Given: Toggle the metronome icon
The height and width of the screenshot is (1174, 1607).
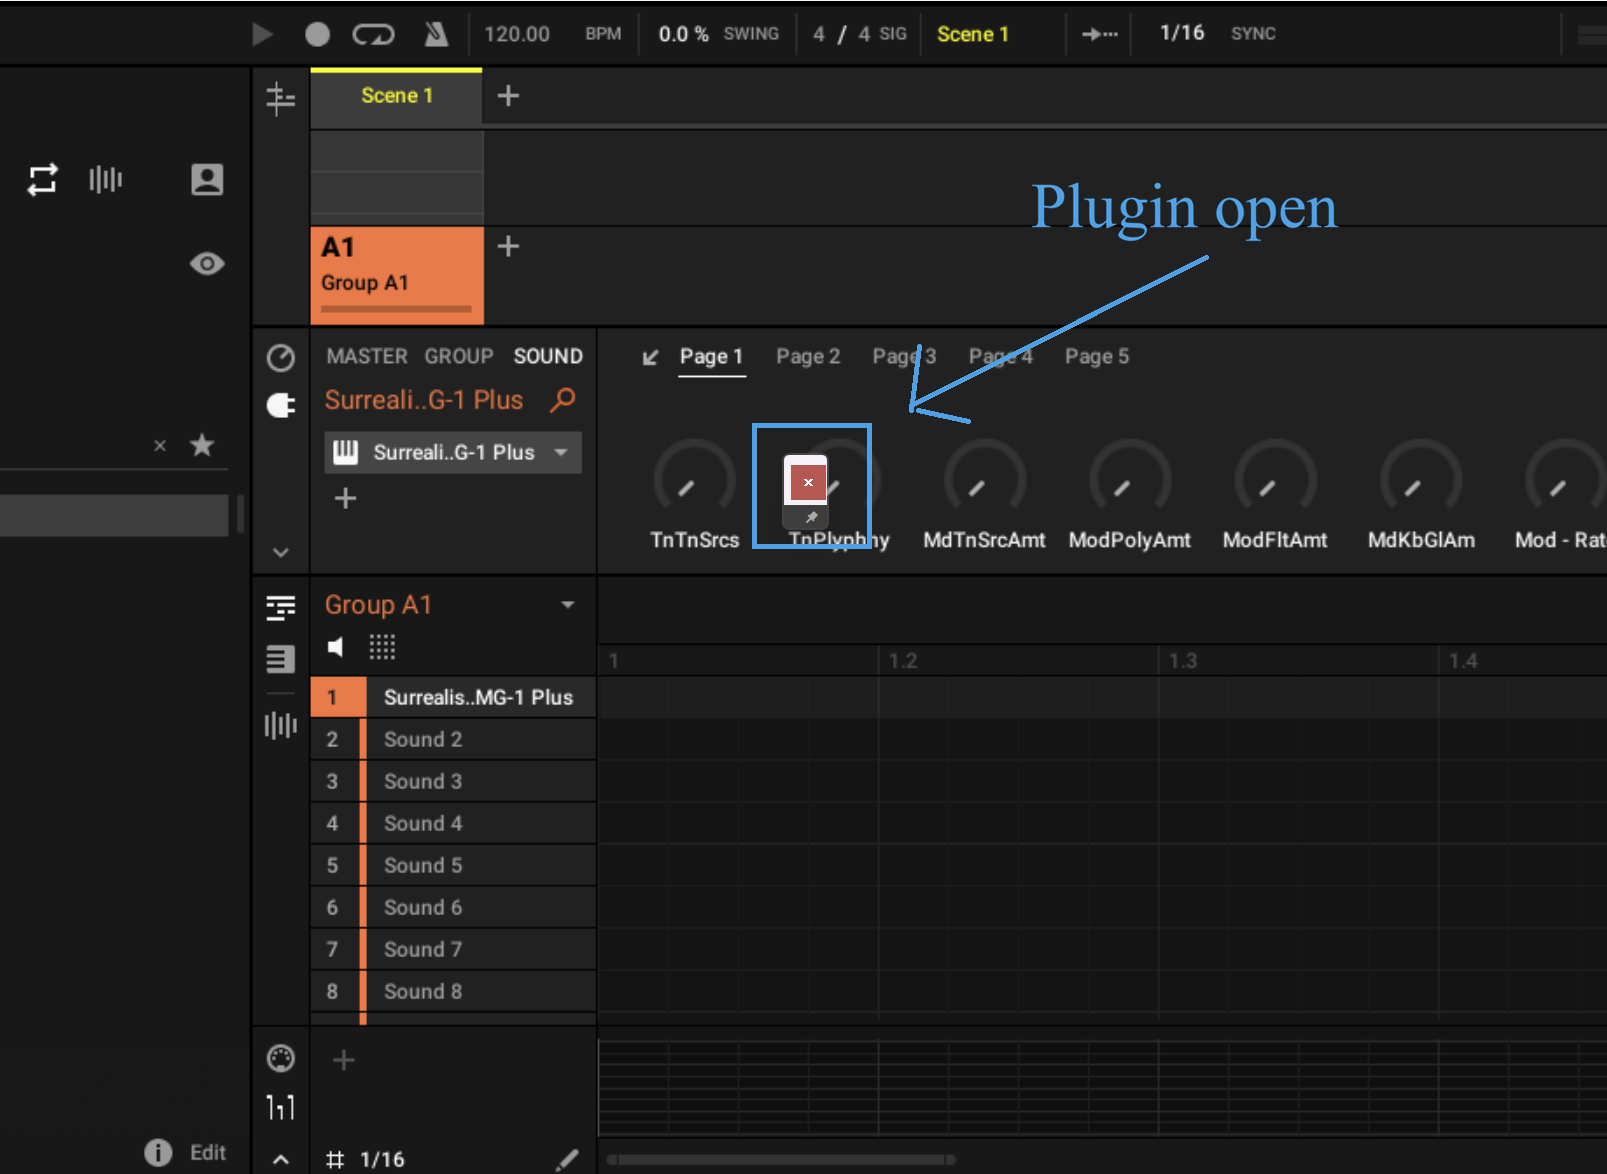Looking at the screenshot, I should point(435,35).
